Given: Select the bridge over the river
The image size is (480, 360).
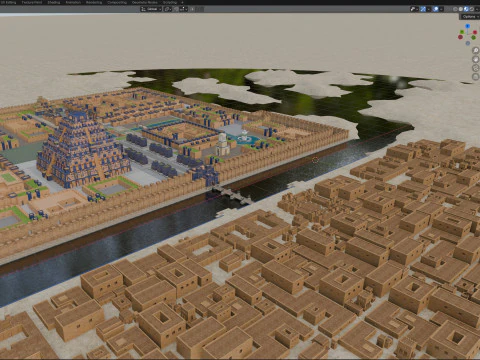Looking at the screenshot, I should (232, 195).
